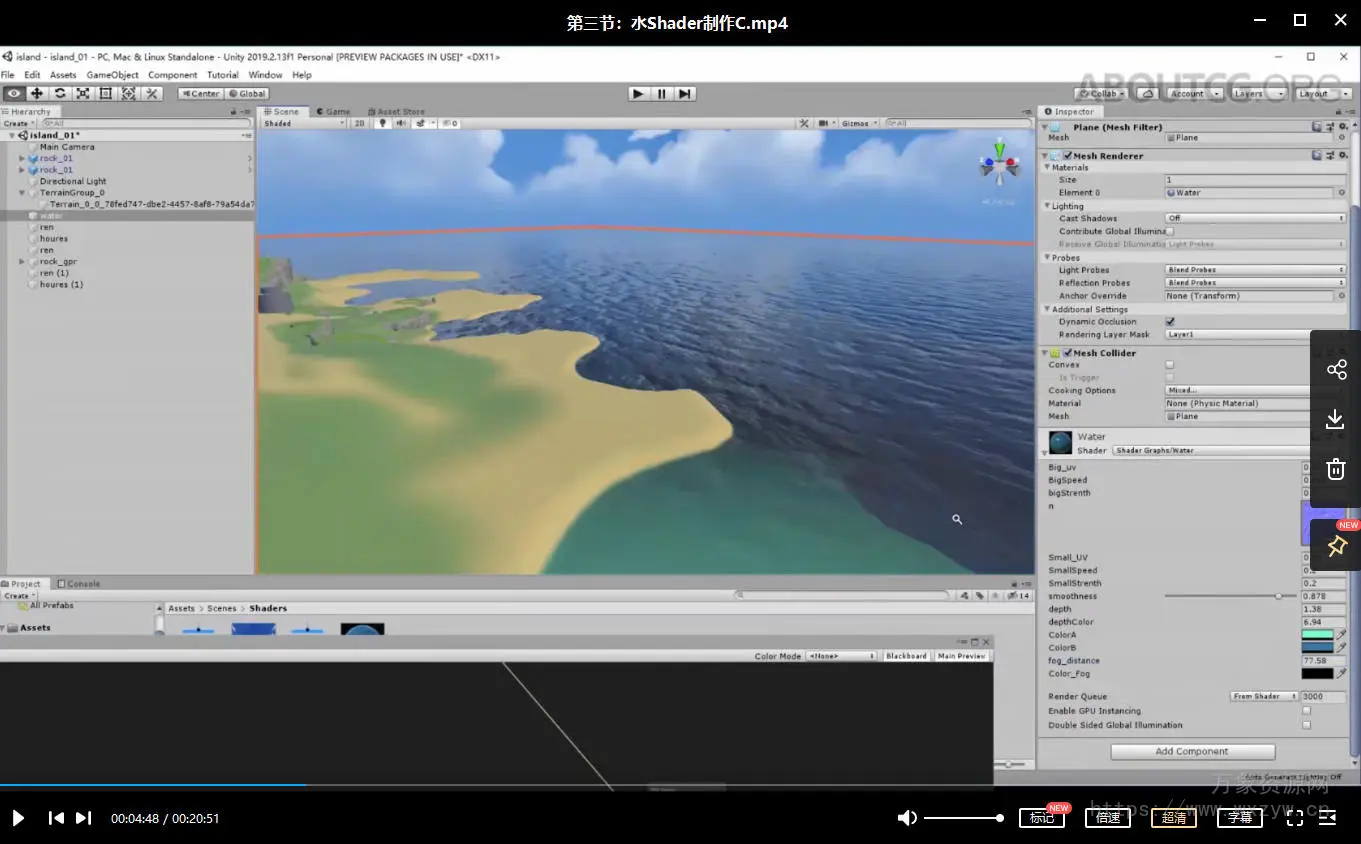
Task: Switch to the Game tab
Action: pos(333,111)
